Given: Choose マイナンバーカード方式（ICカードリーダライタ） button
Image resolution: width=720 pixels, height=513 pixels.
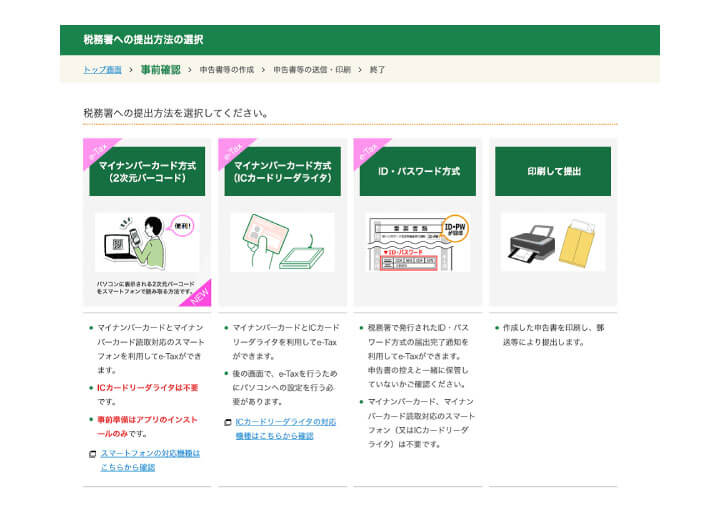Looking at the screenshot, I should pos(282,171).
